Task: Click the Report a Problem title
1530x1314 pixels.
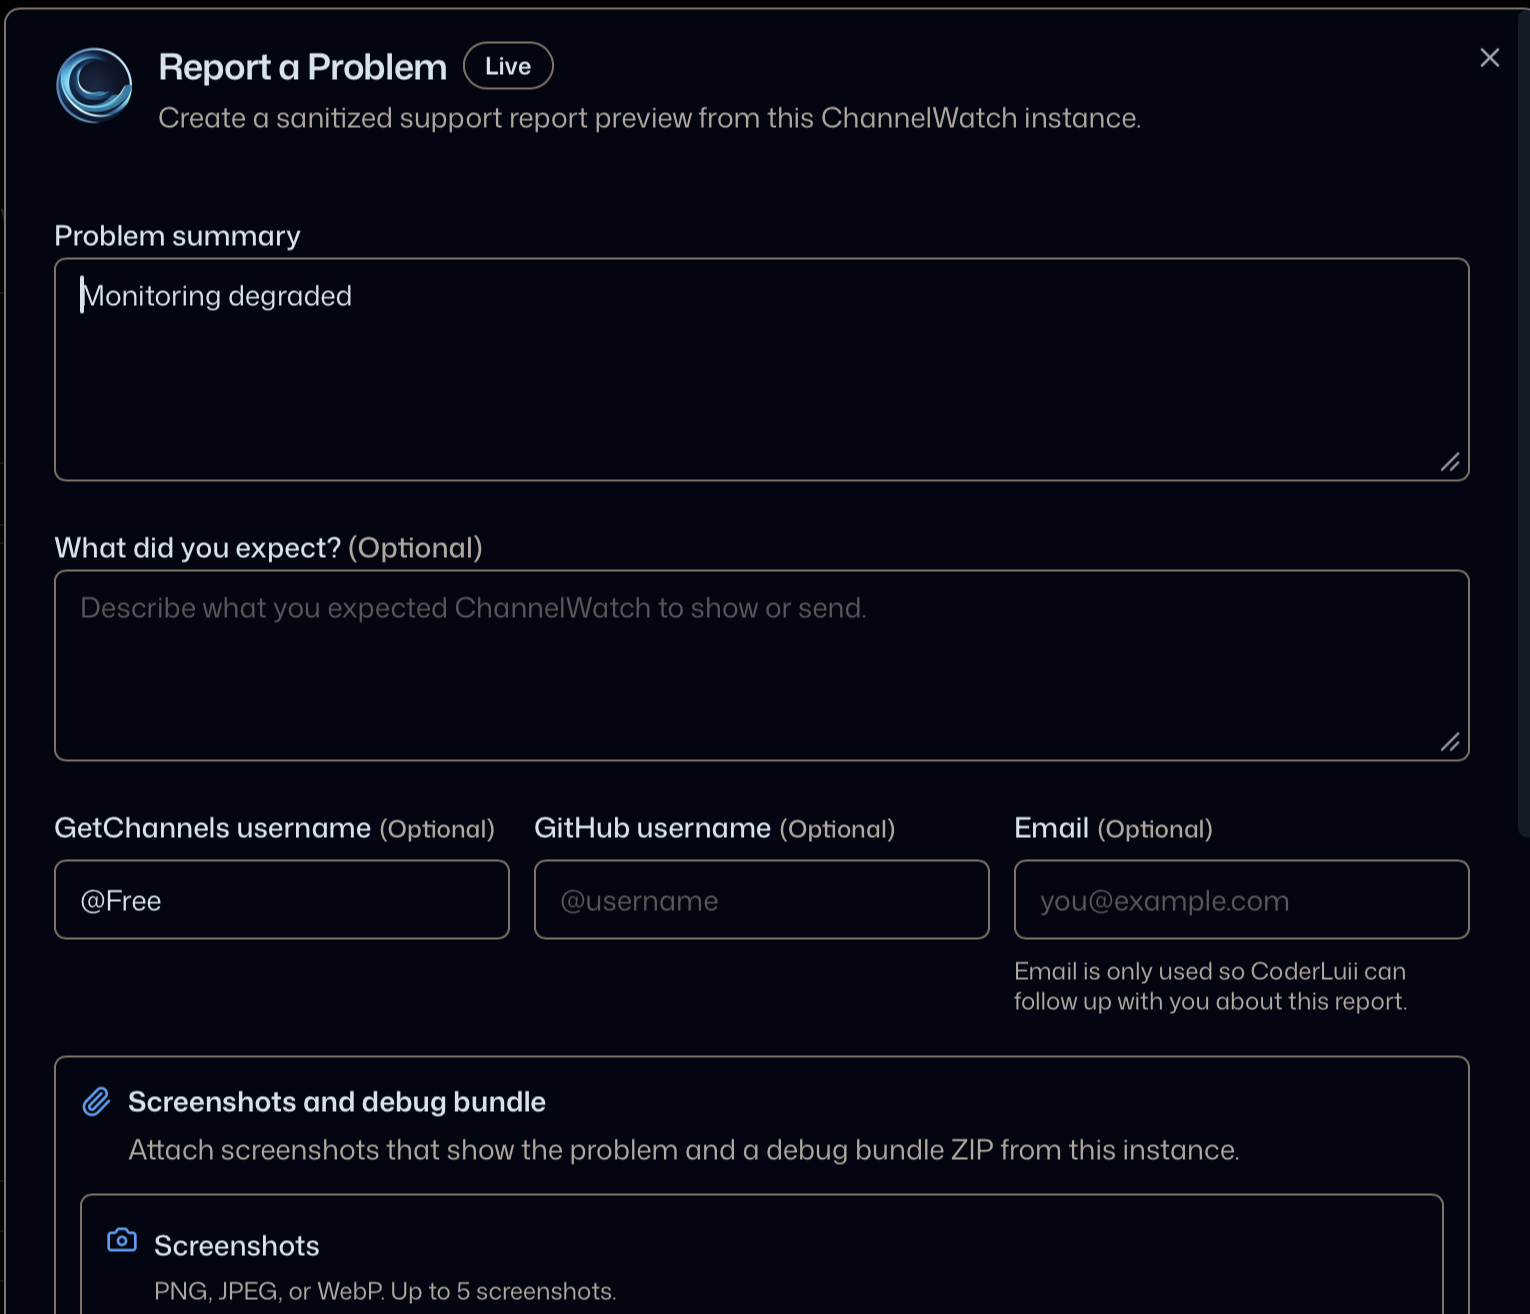Action: pyautogui.click(x=303, y=67)
